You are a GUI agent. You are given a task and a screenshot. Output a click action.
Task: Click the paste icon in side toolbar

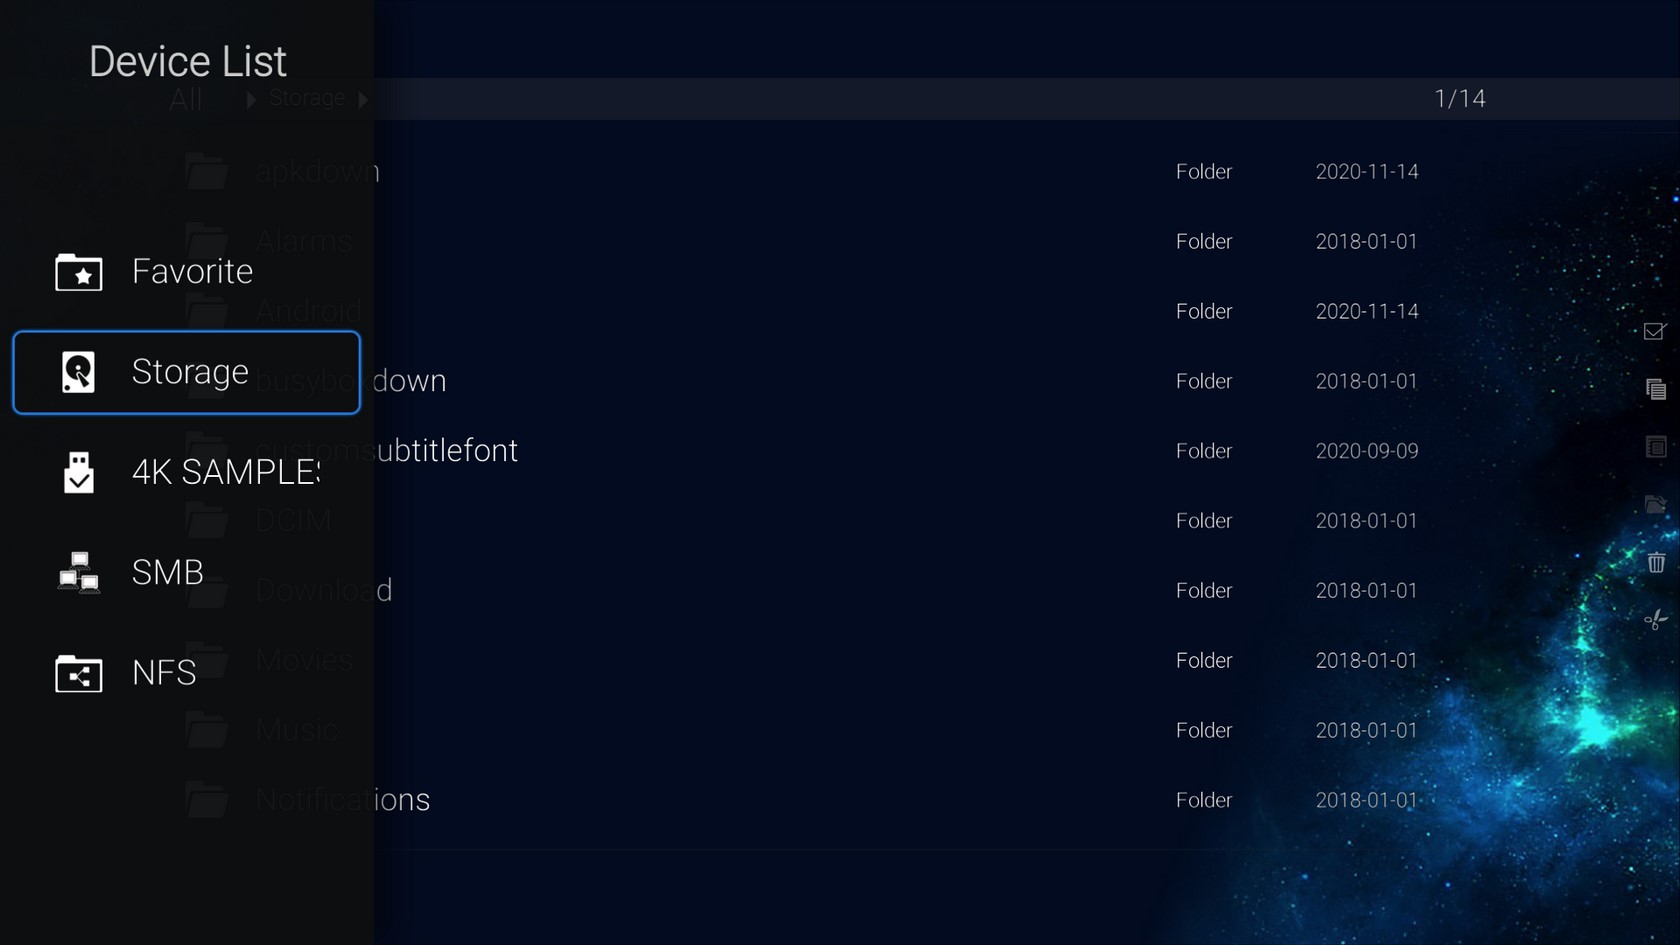[1656, 447]
